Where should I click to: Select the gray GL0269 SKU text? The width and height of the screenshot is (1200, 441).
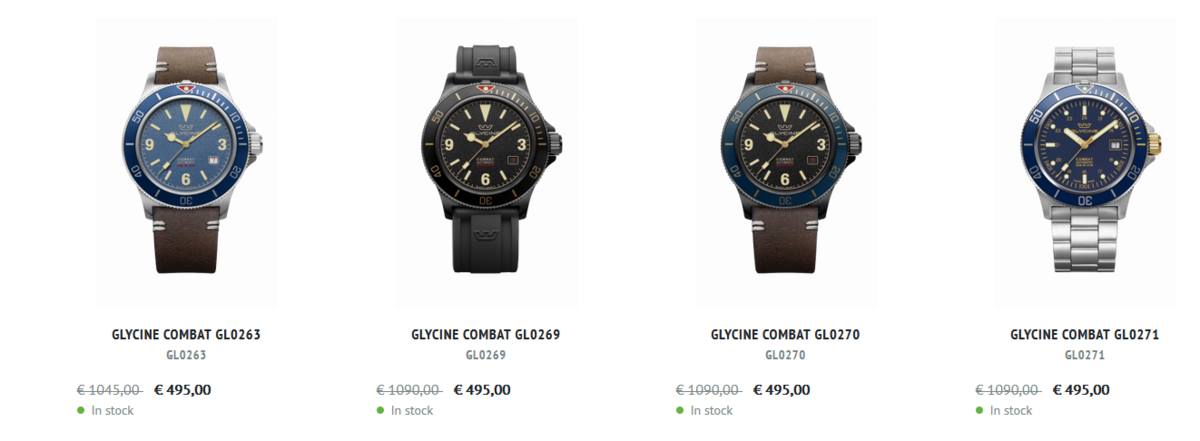click(486, 355)
